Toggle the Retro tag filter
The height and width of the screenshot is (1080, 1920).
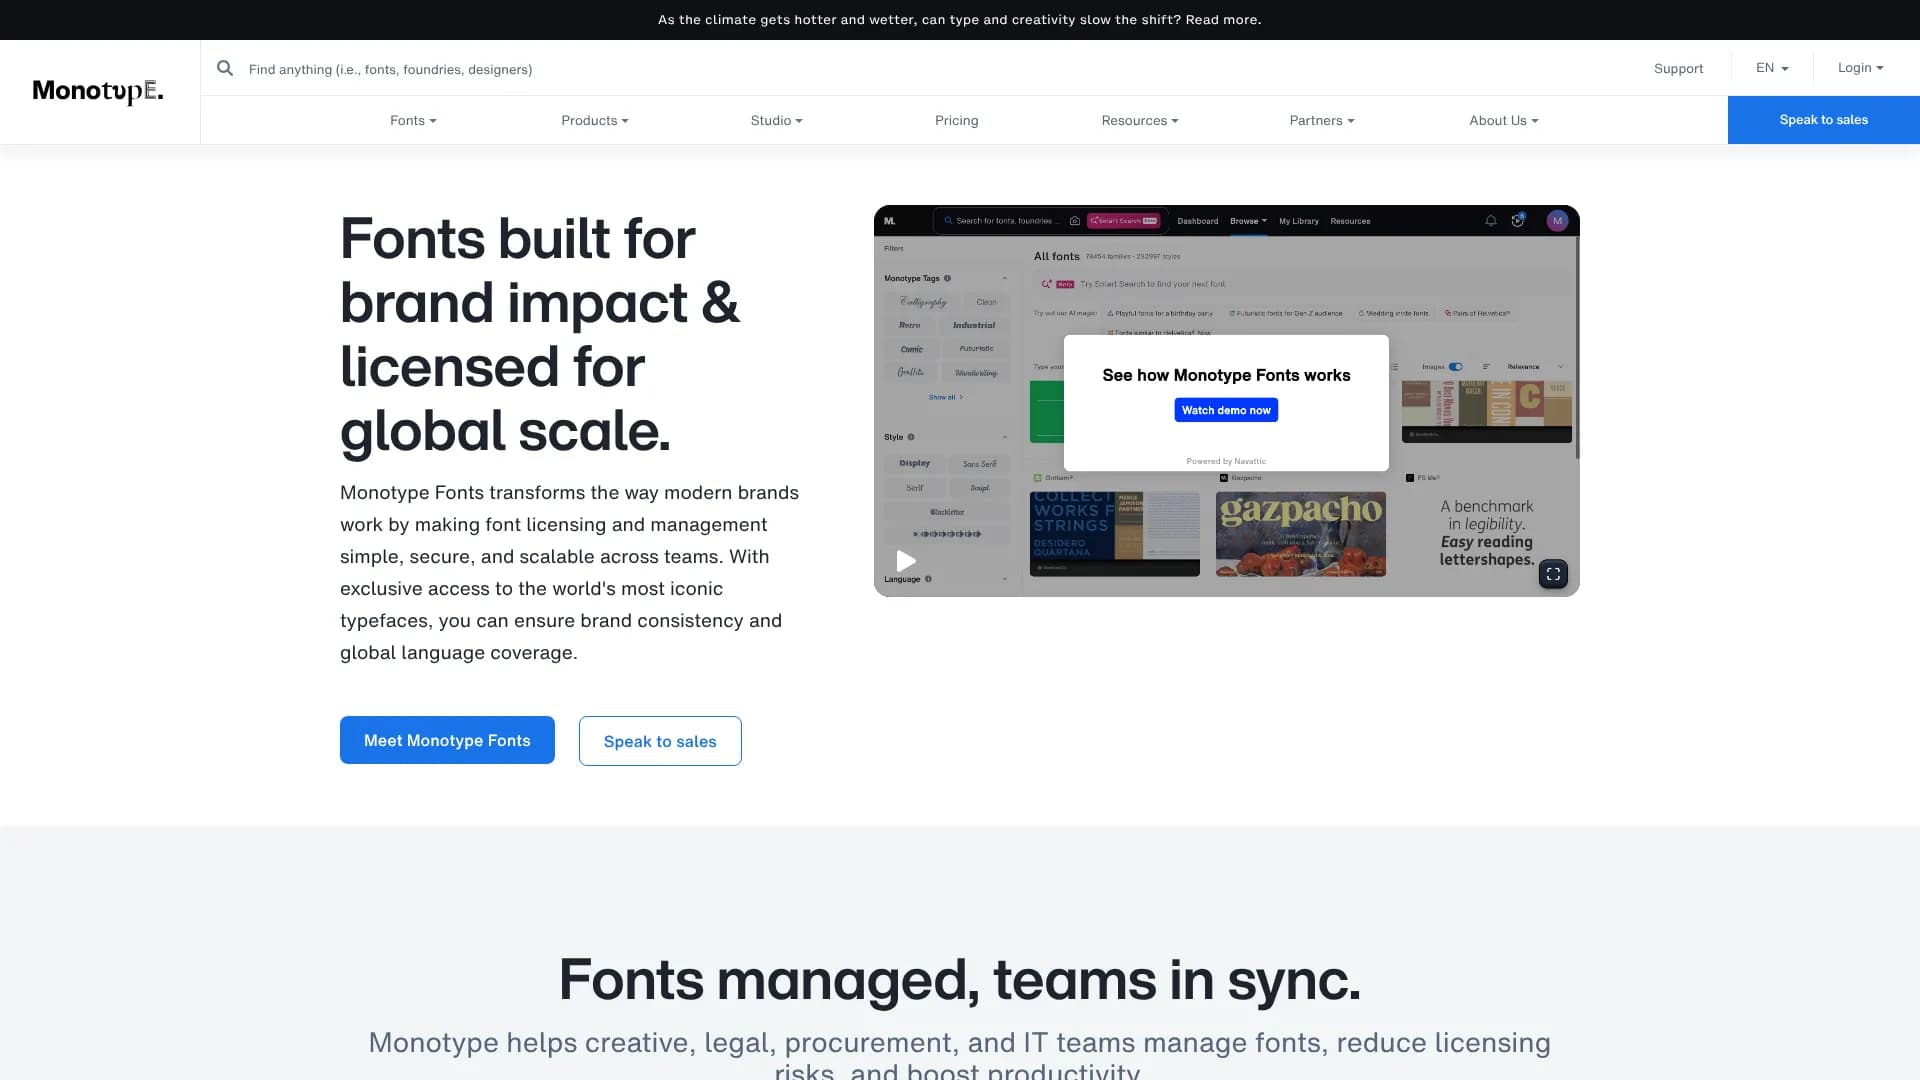(909, 325)
